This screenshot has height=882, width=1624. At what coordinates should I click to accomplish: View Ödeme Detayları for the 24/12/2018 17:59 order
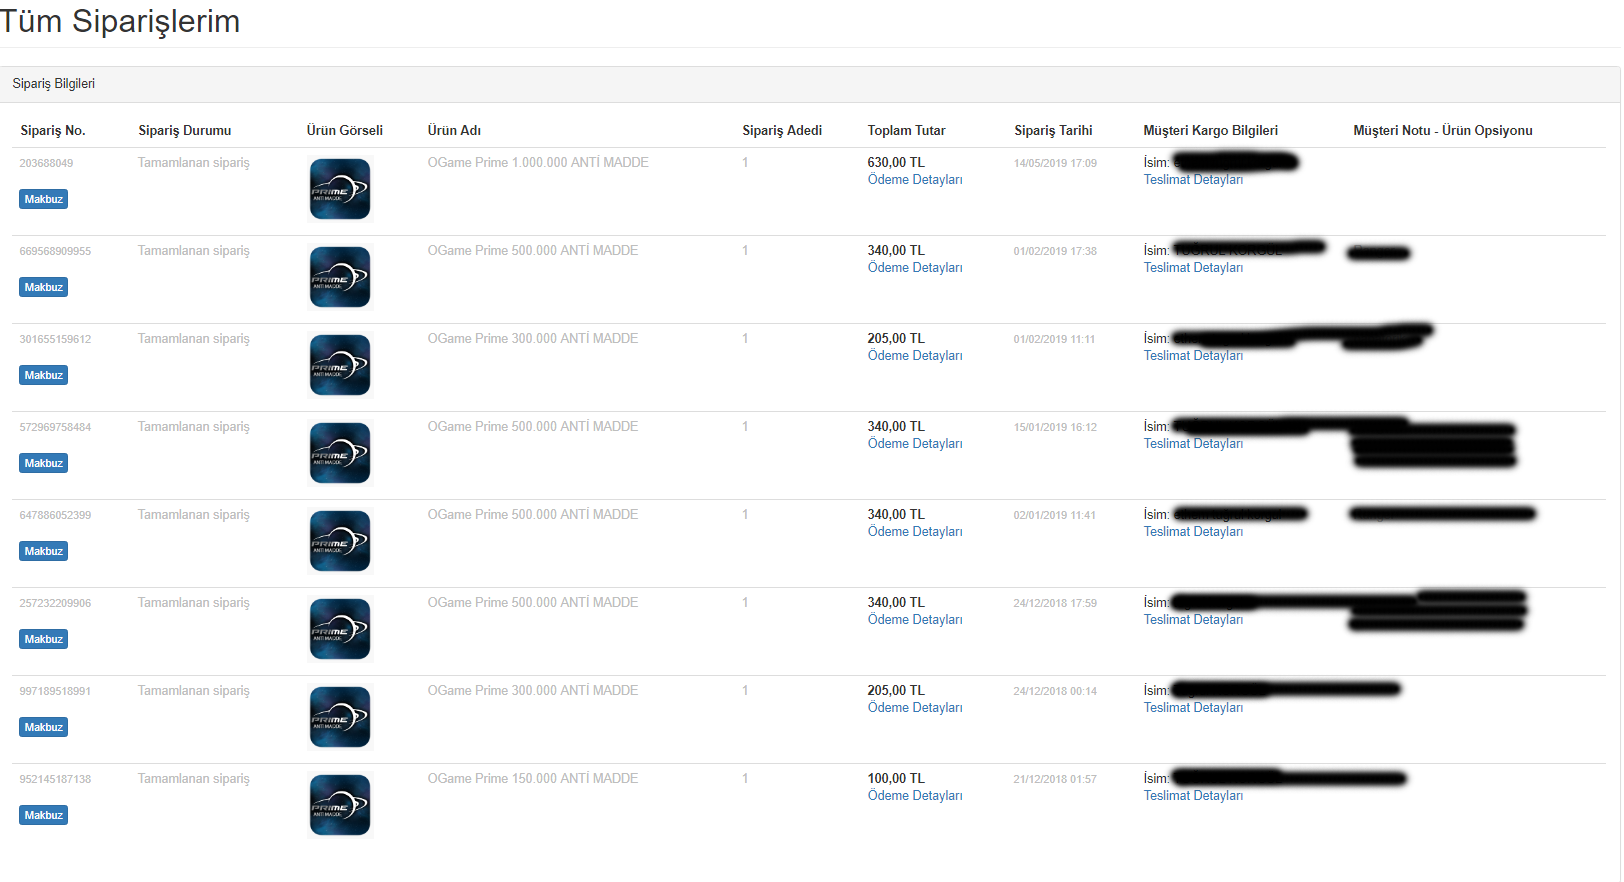coord(915,620)
